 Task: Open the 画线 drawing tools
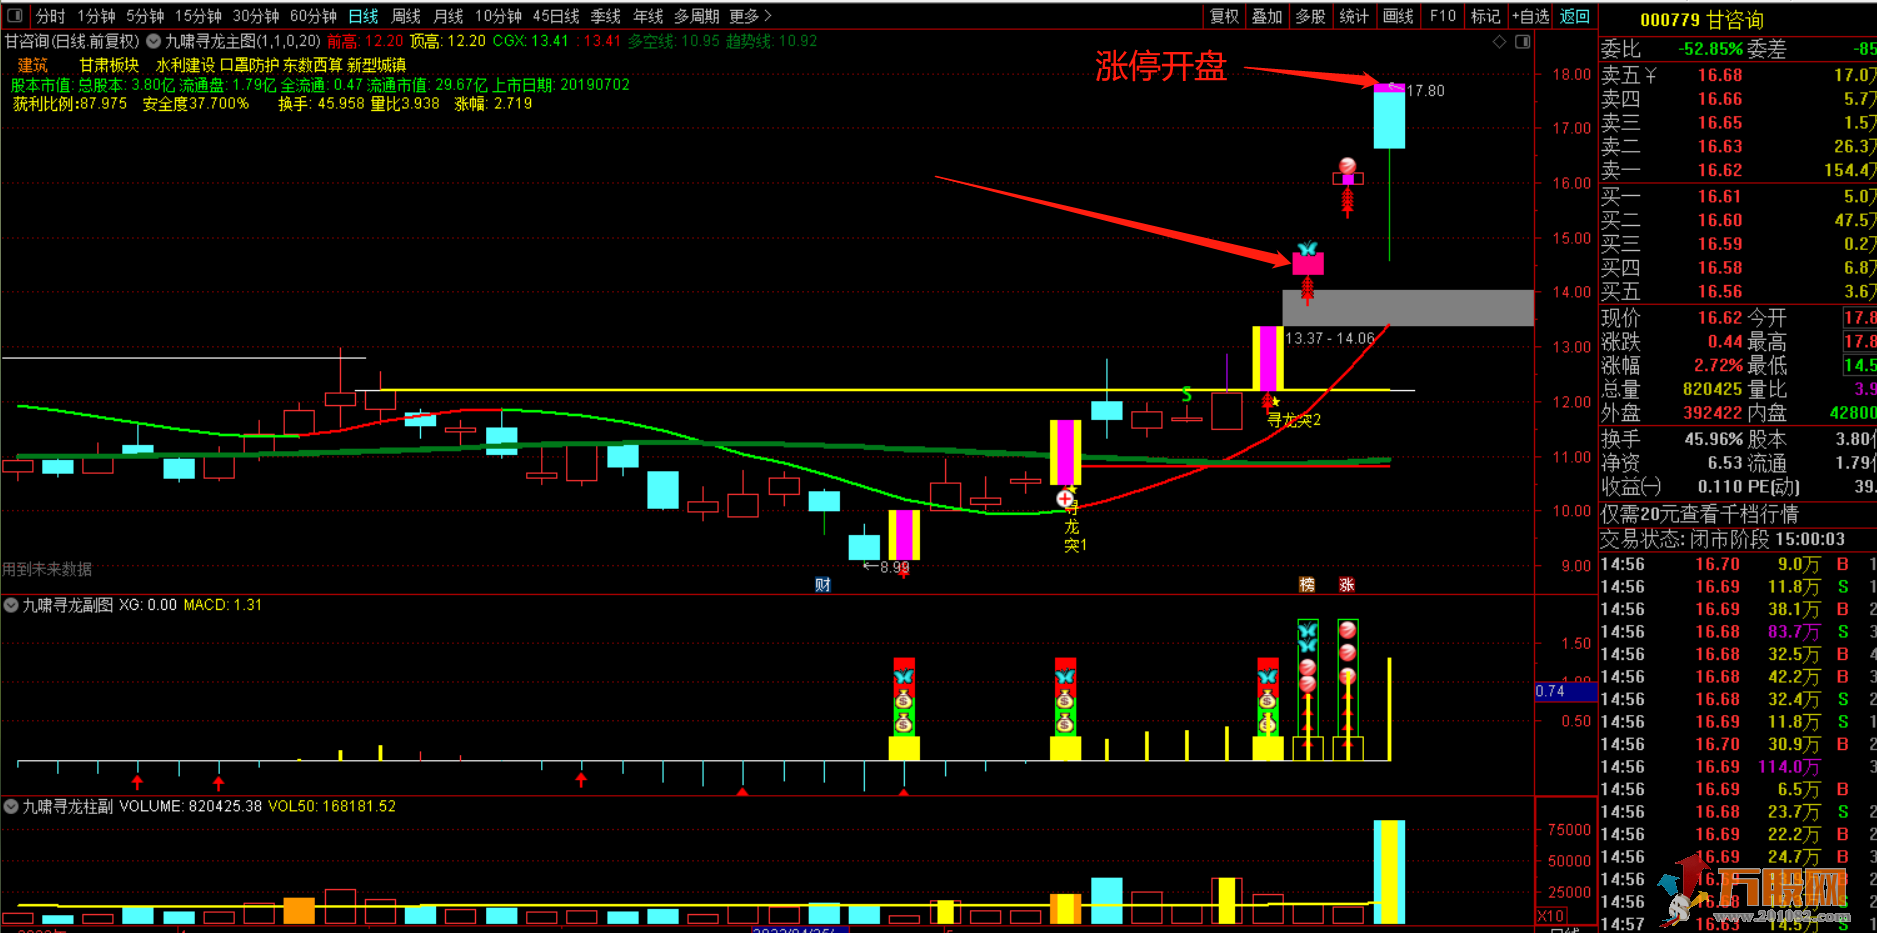coord(1398,16)
